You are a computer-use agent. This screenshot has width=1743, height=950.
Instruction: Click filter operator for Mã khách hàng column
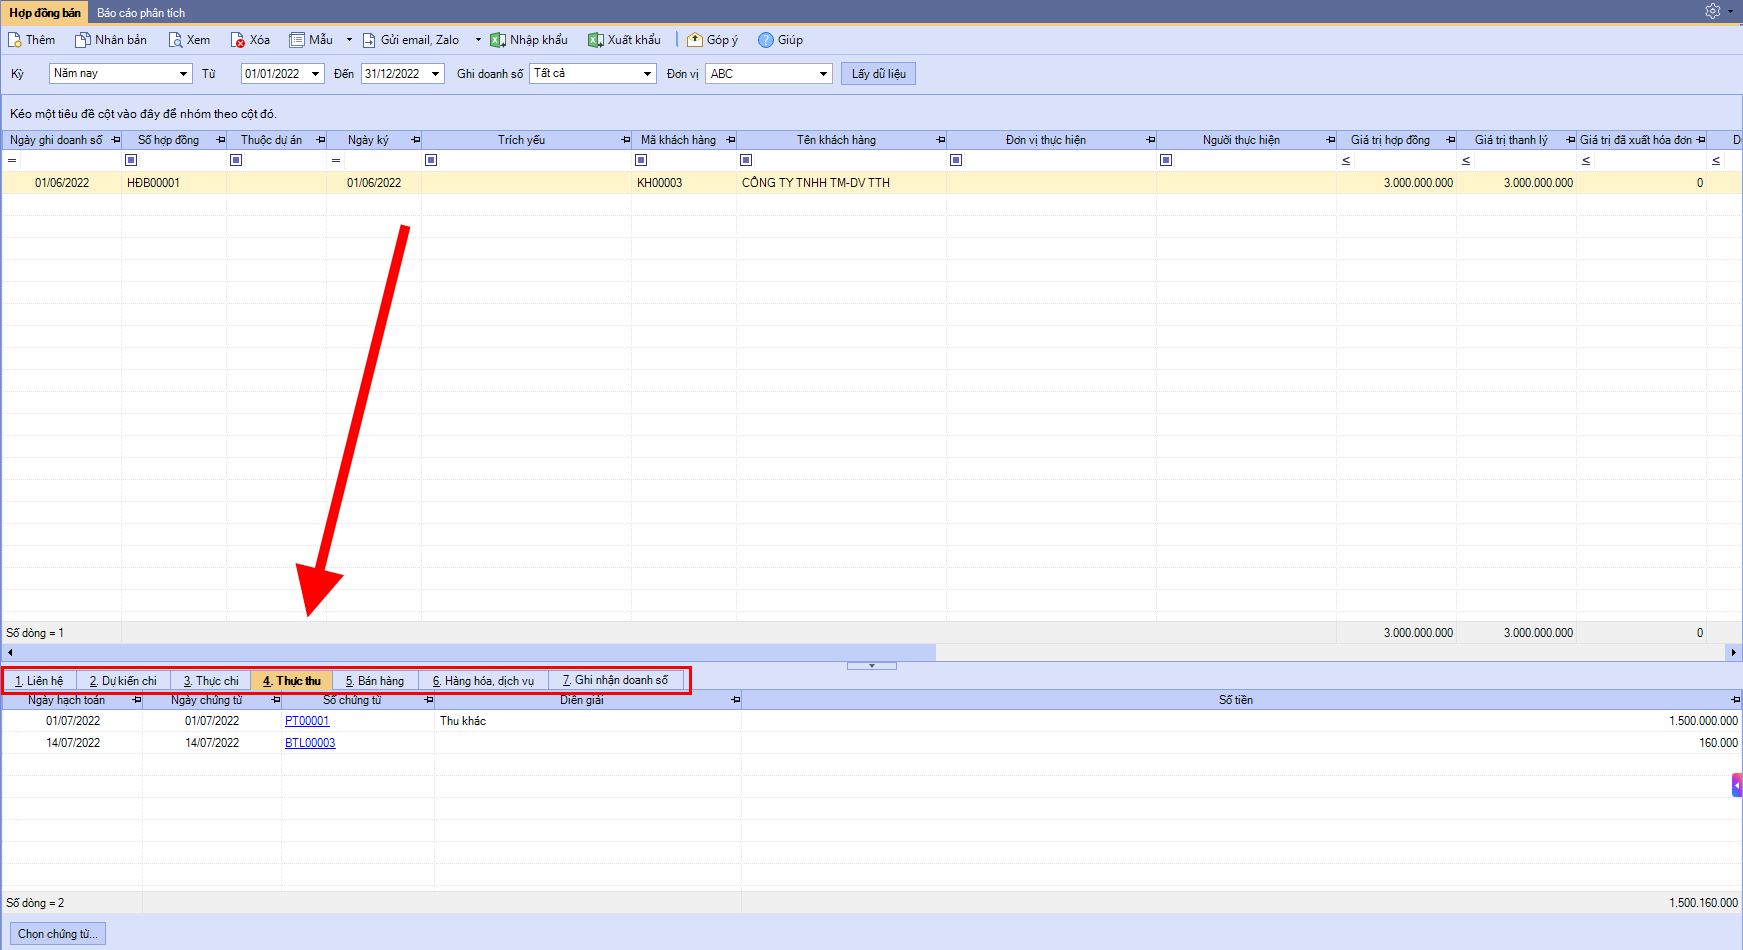(x=641, y=160)
